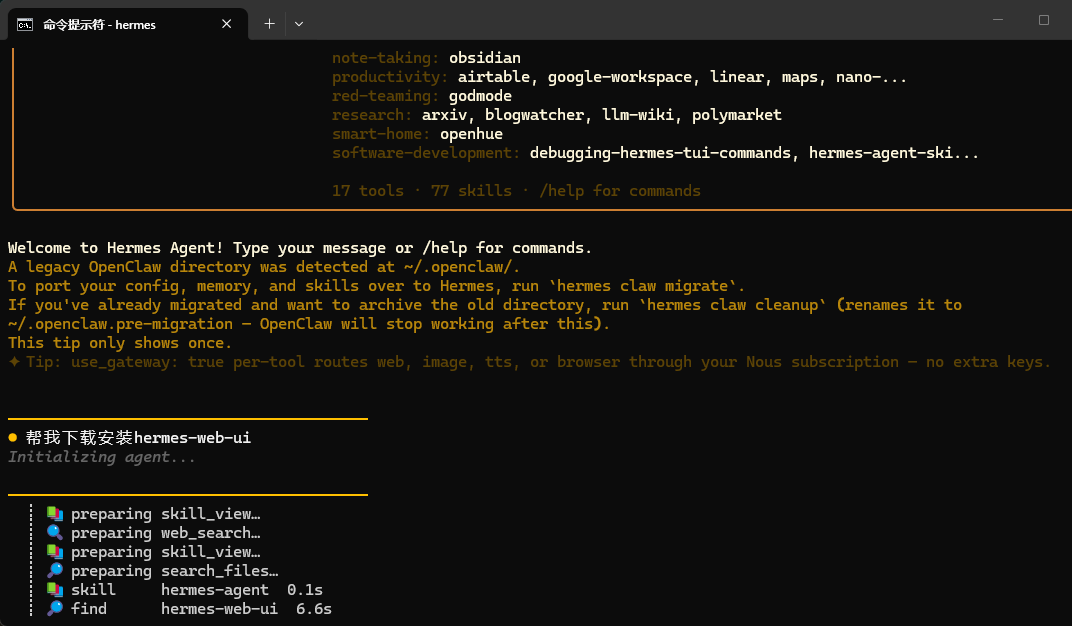Image resolution: width=1072 pixels, height=626 pixels.
Task: Click the yellow bullet before the user prompt
Action: [x=12, y=437]
